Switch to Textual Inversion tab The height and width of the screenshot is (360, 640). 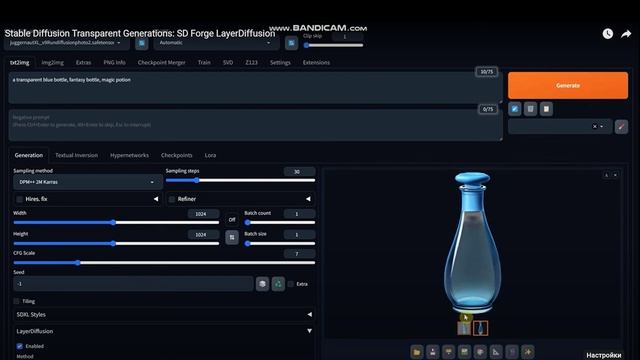(x=76, y=156)
